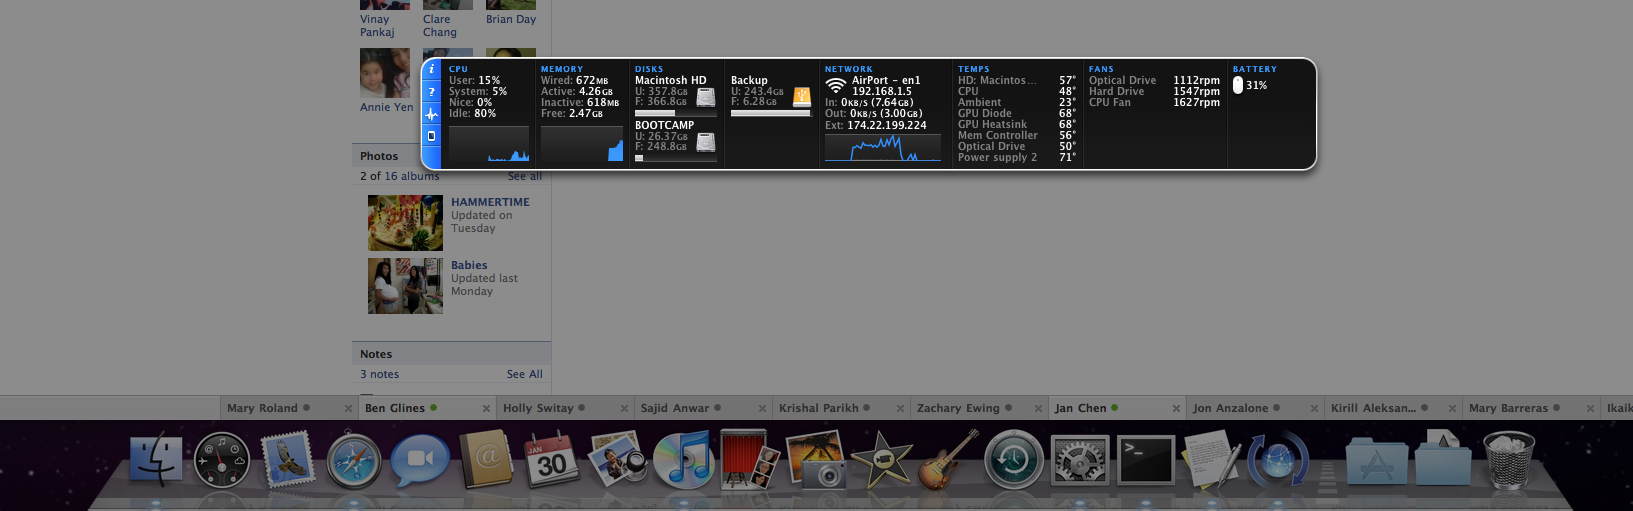Click Annie Yen's profile photo
Image resolution: width=1633 pixels, height=511 pixels.
click(x=385, y=73)
